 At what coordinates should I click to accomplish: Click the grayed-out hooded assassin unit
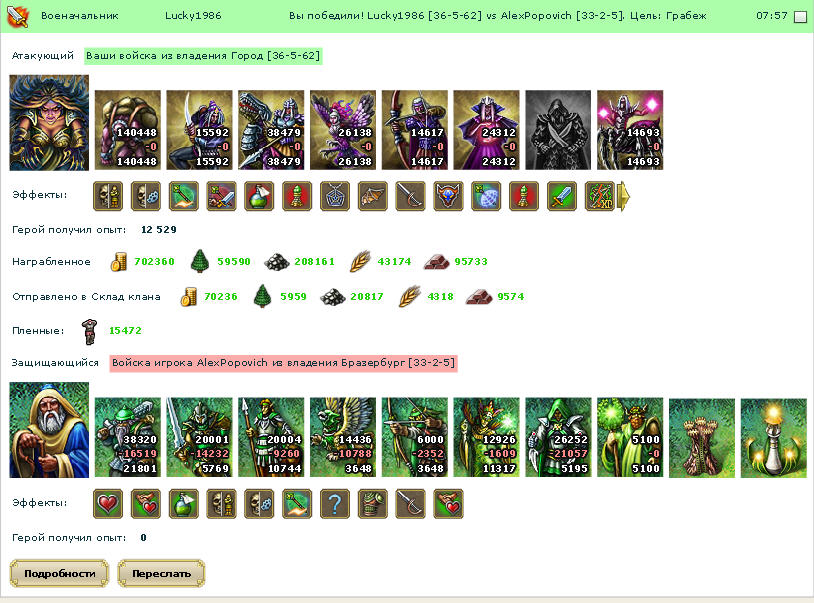click(558, 130)
